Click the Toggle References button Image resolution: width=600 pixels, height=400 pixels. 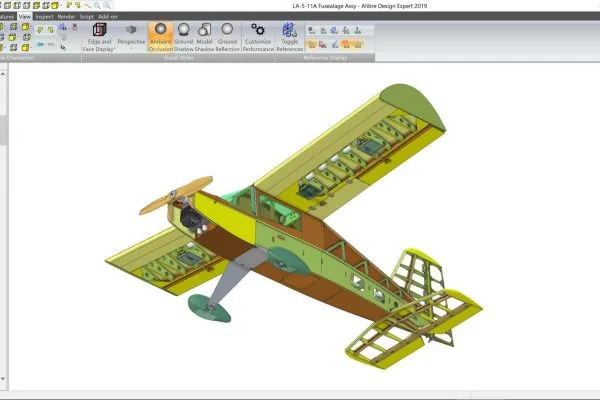(290, 38)
